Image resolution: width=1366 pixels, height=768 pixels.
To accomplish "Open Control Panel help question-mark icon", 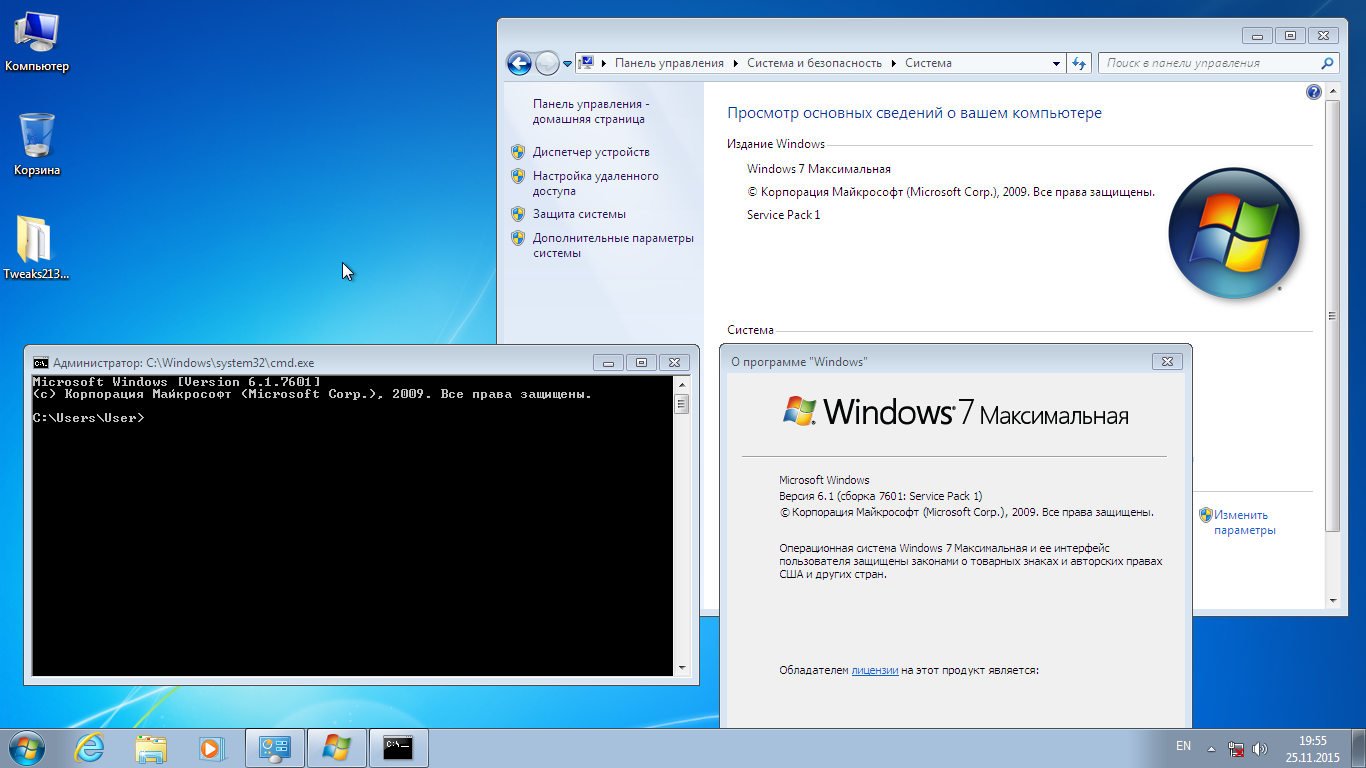I will (x=1314, y=92).
